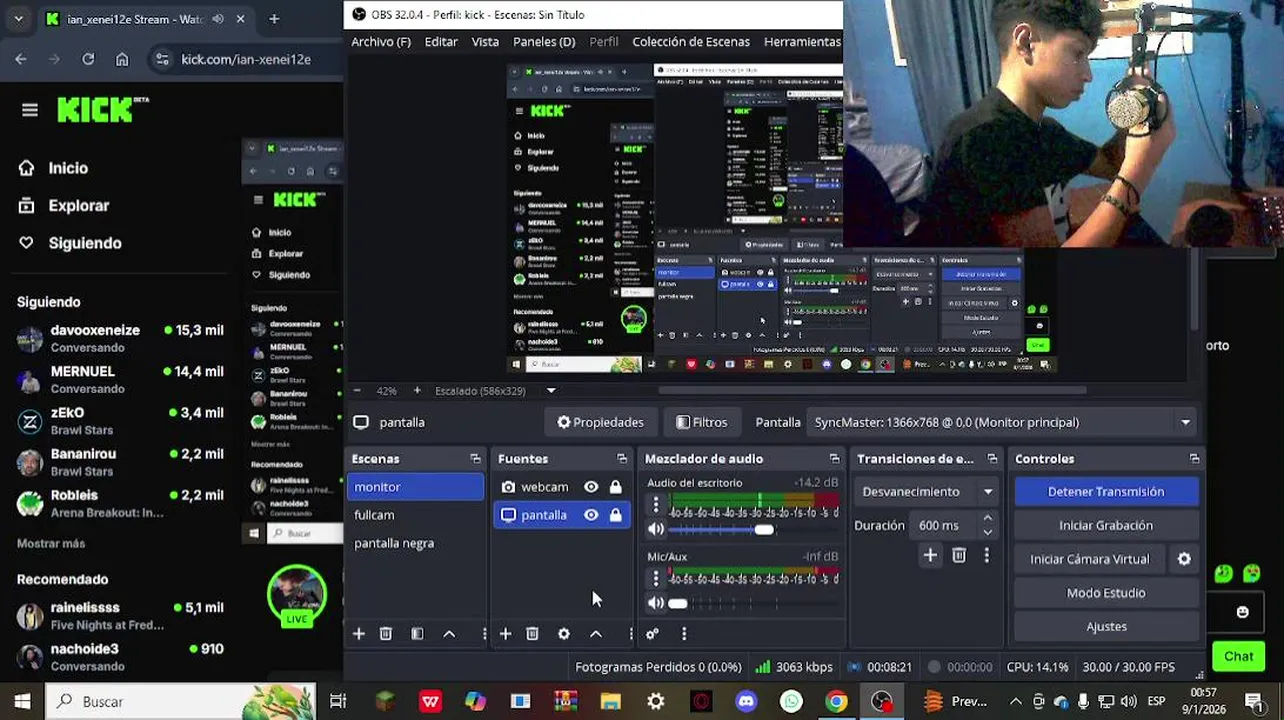Toggle lock on webcam source

point(615,487)
